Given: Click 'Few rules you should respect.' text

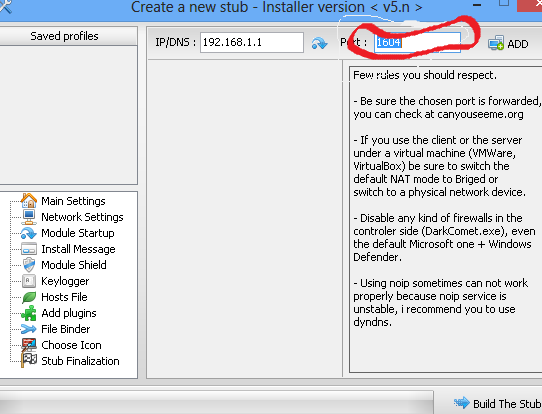Looking at the screenshot, I should 425,75.
